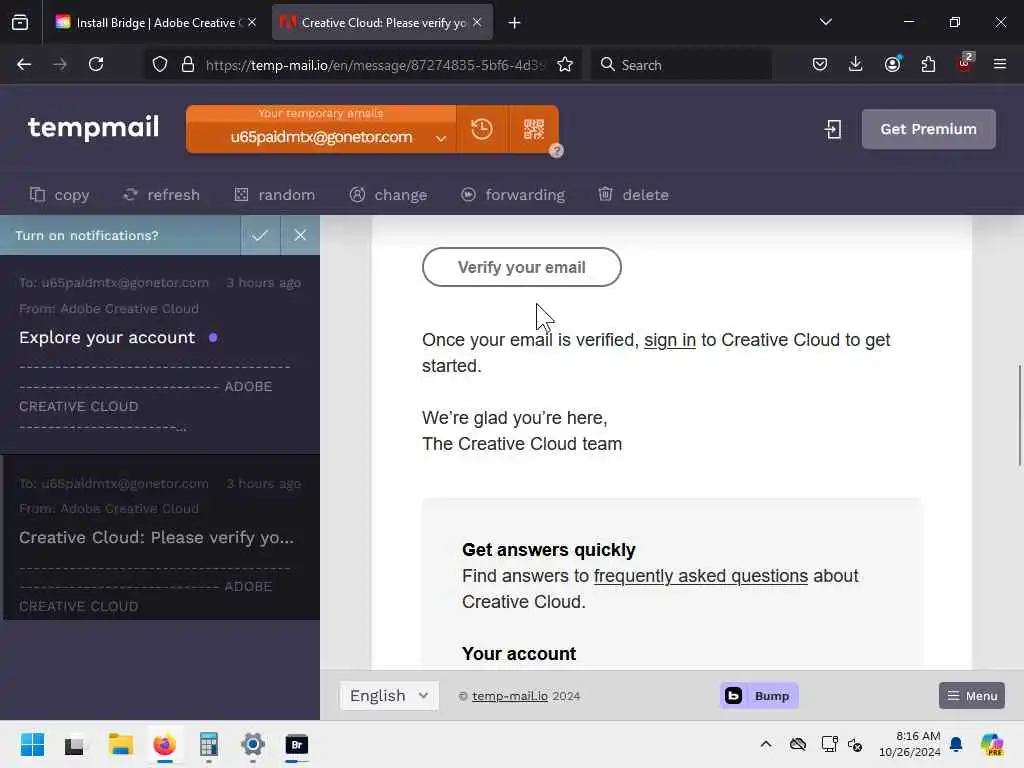
Task: Click the Get Premium button
Action: [x=928, y=129]
